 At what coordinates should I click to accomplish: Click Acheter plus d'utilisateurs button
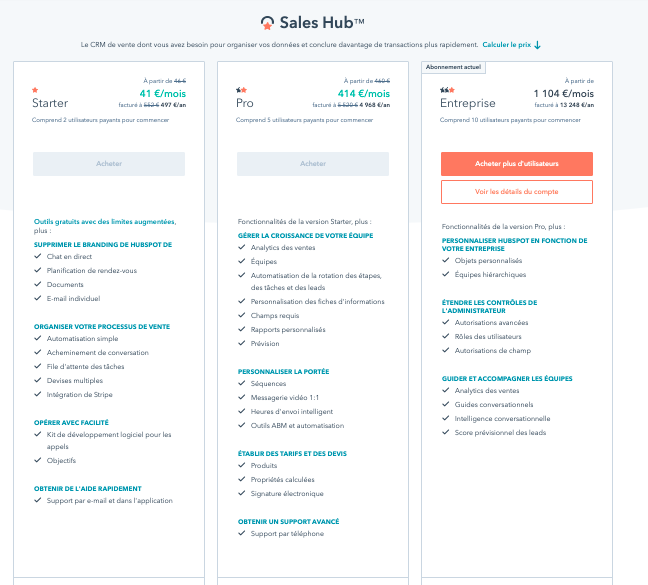tap(517, 164)
